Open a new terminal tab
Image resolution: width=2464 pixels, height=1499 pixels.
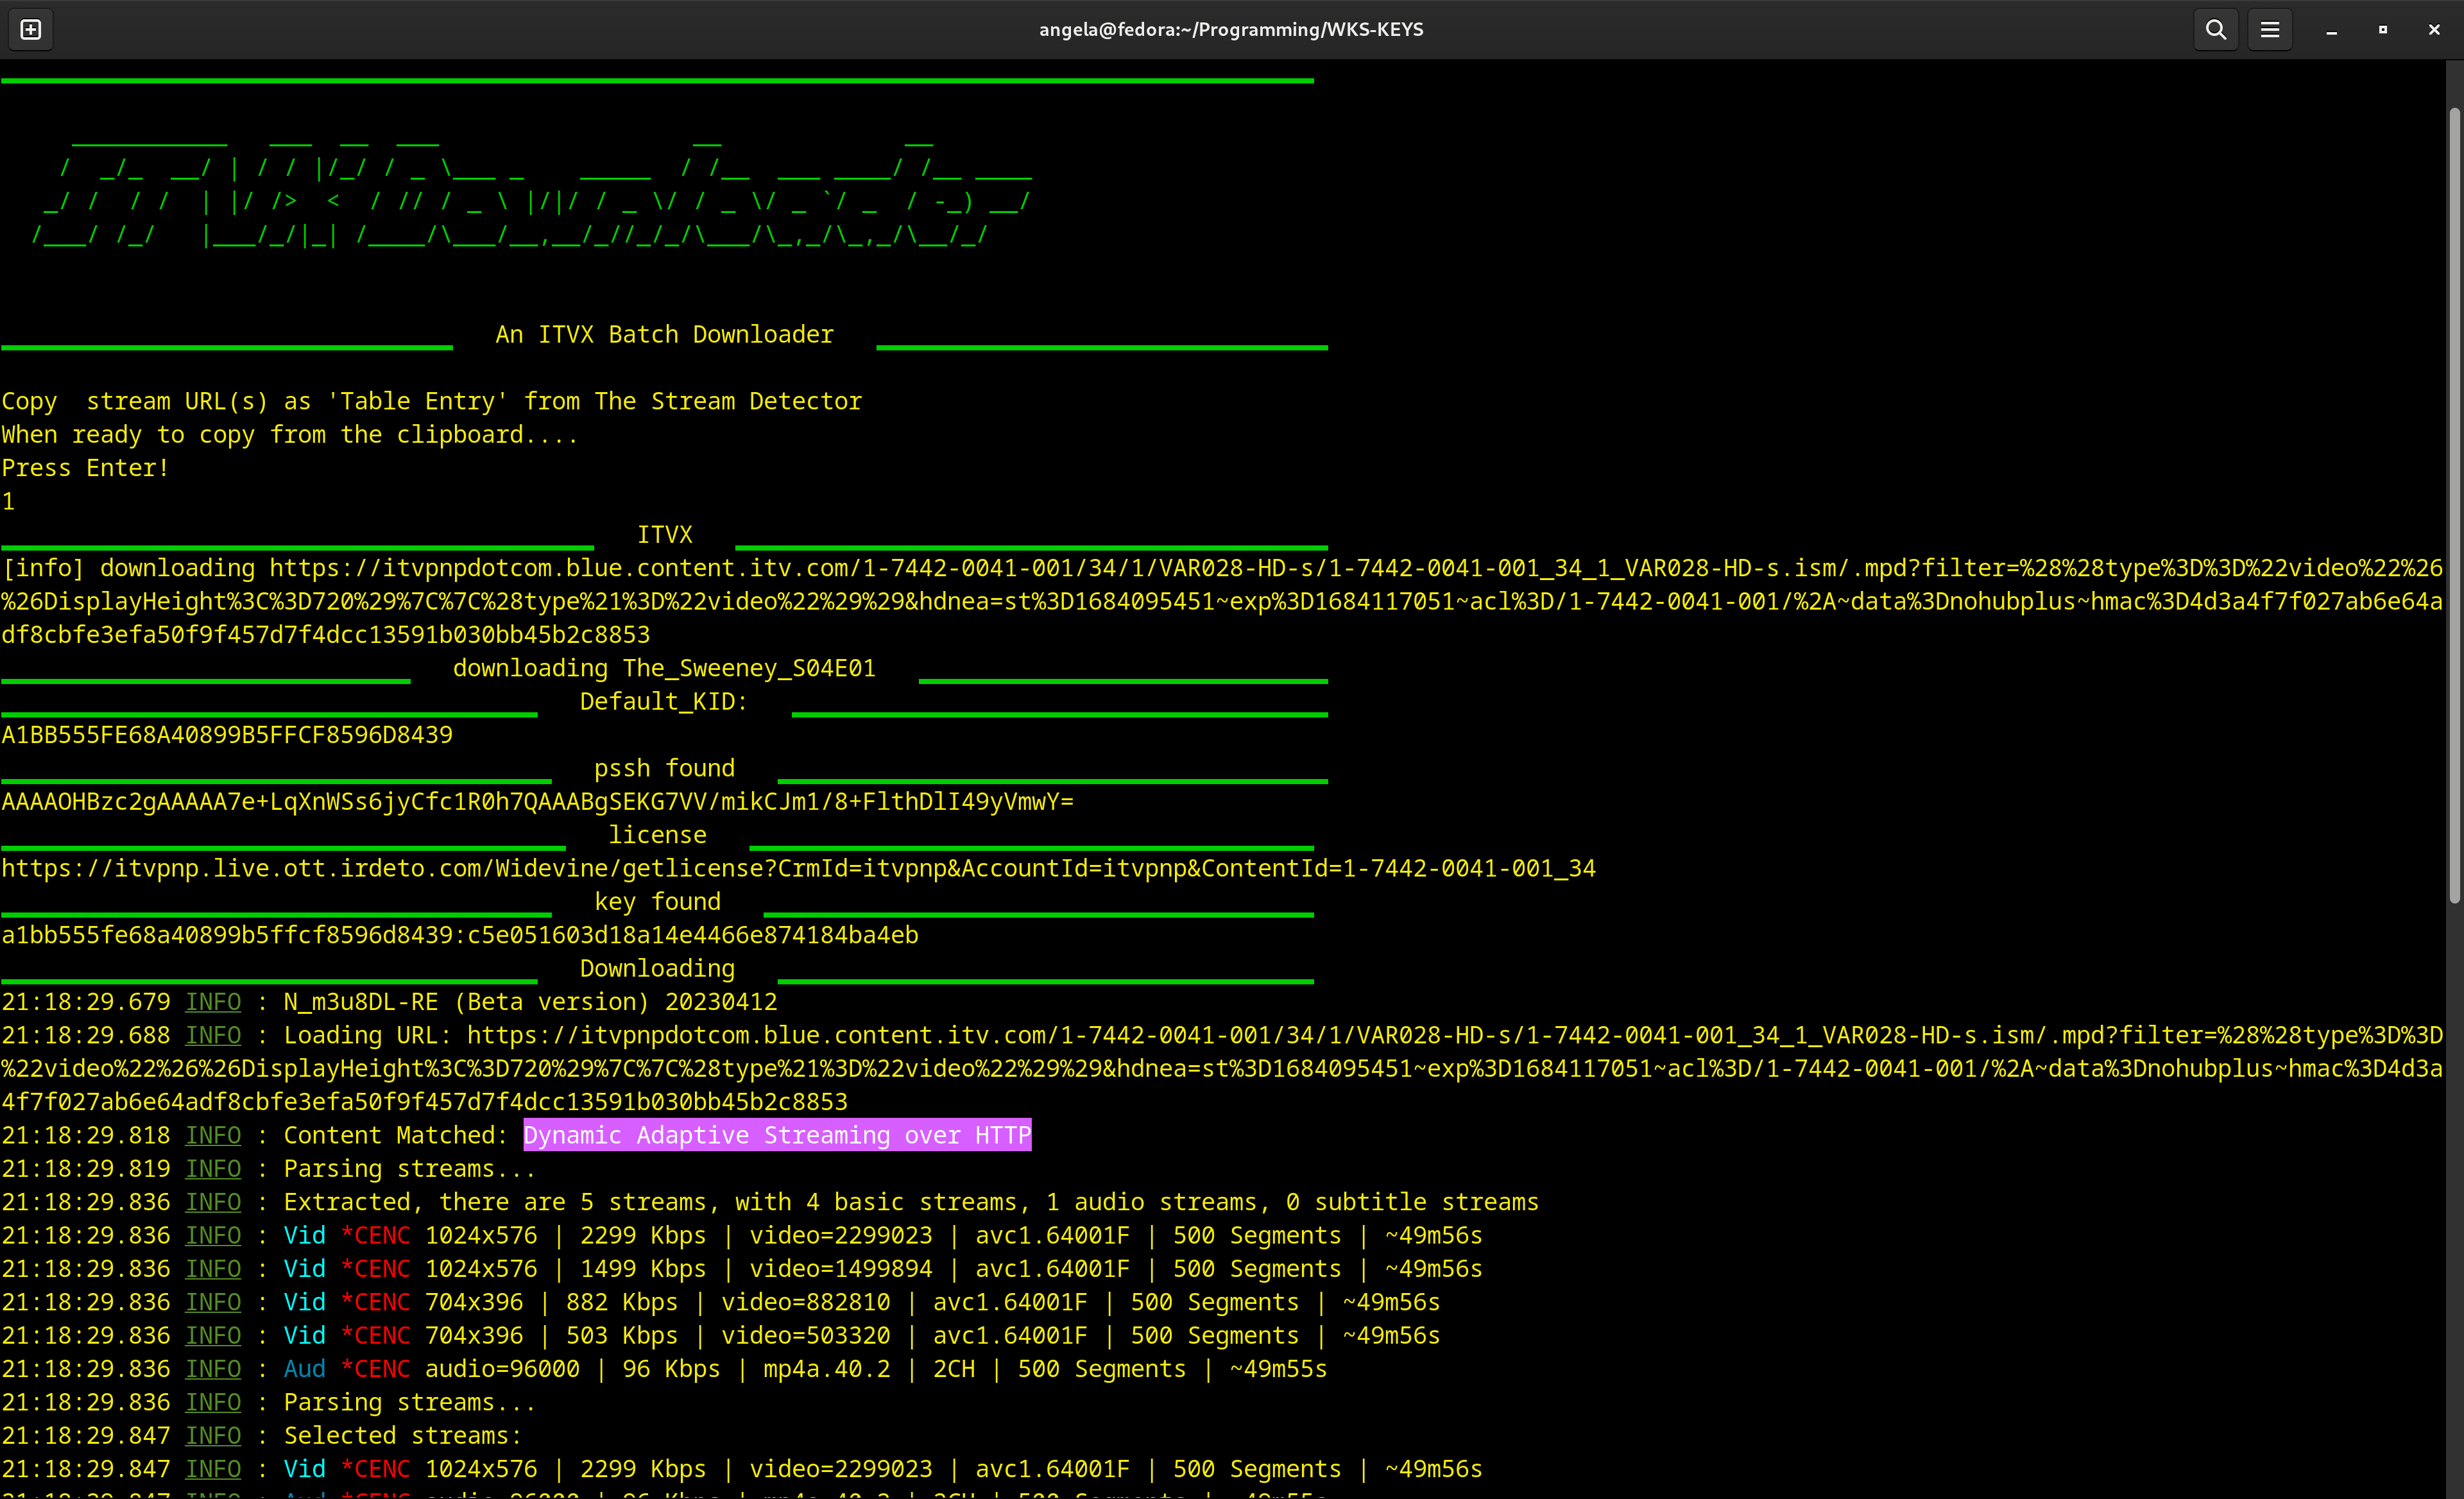coord(31,29)
